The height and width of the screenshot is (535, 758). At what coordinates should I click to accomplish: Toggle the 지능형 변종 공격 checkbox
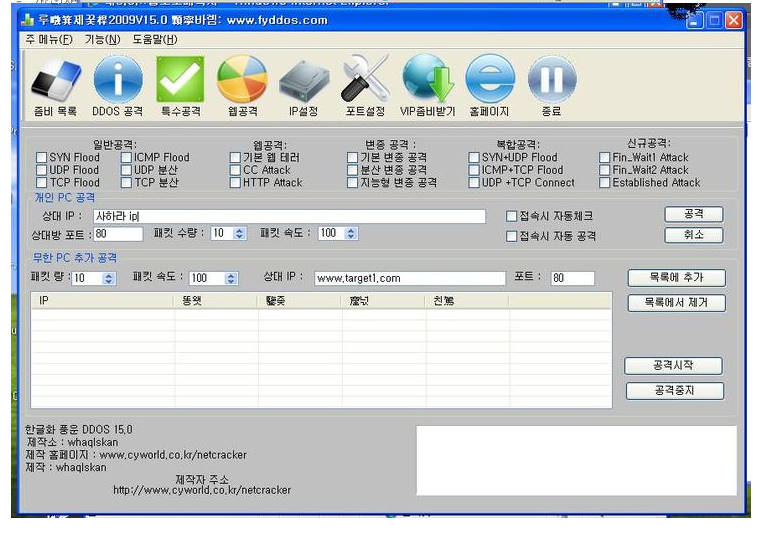click(x=352, y=183)
